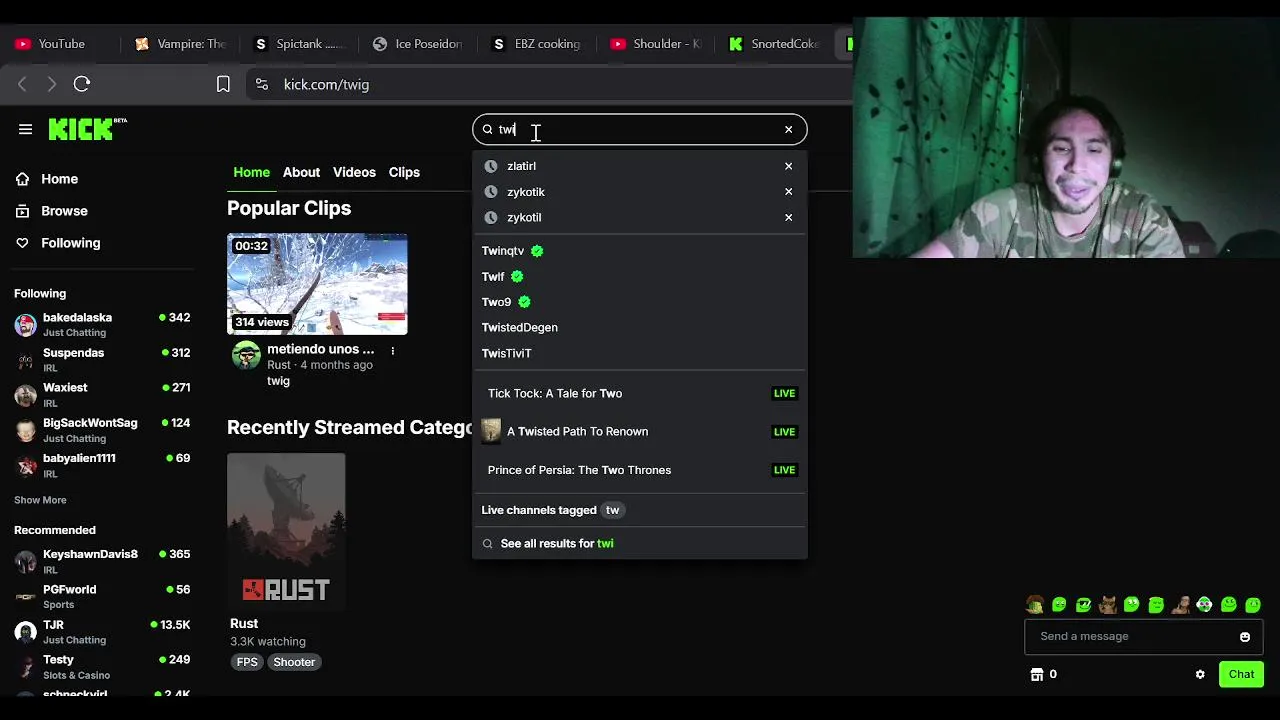This screenshot has height=720, width=1280.
Task: Open channel points shop icon
Action: point(1037,674)
